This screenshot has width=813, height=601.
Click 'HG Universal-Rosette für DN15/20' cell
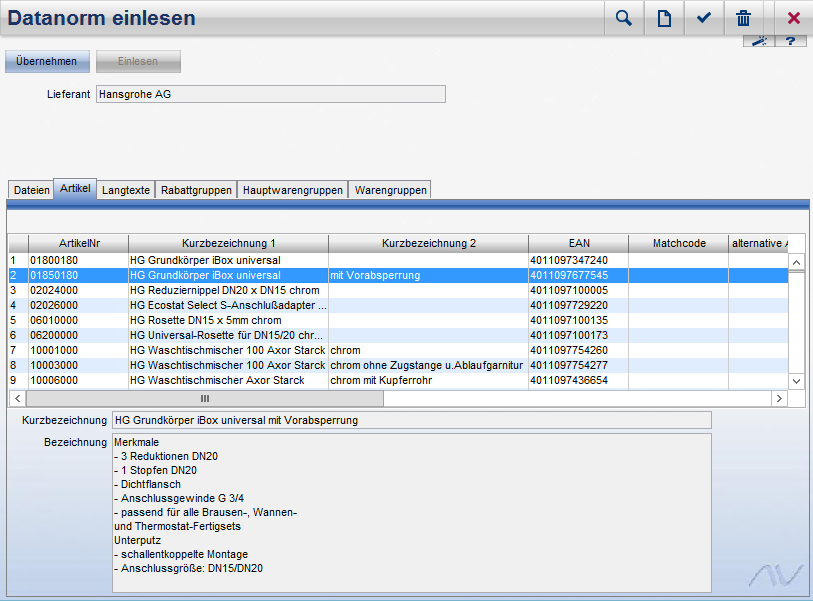pos(226,336)
